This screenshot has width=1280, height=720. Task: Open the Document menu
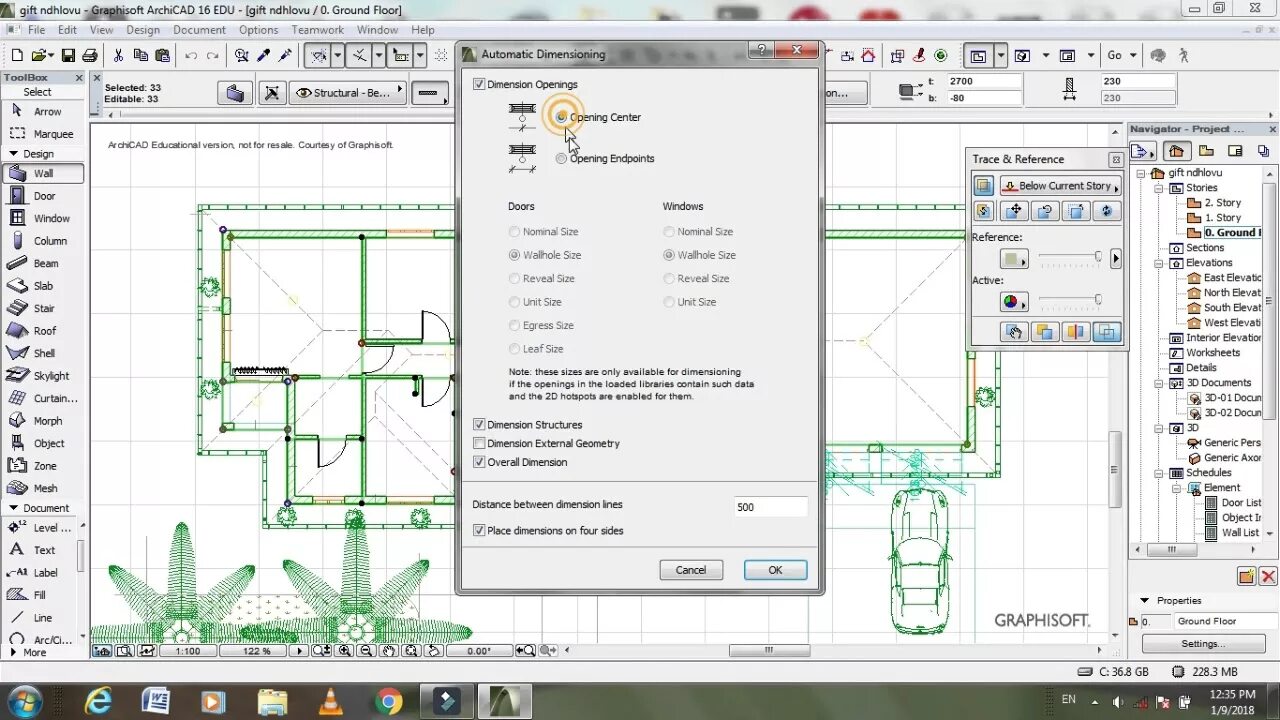pyautogui.click(x=199, y=30)
